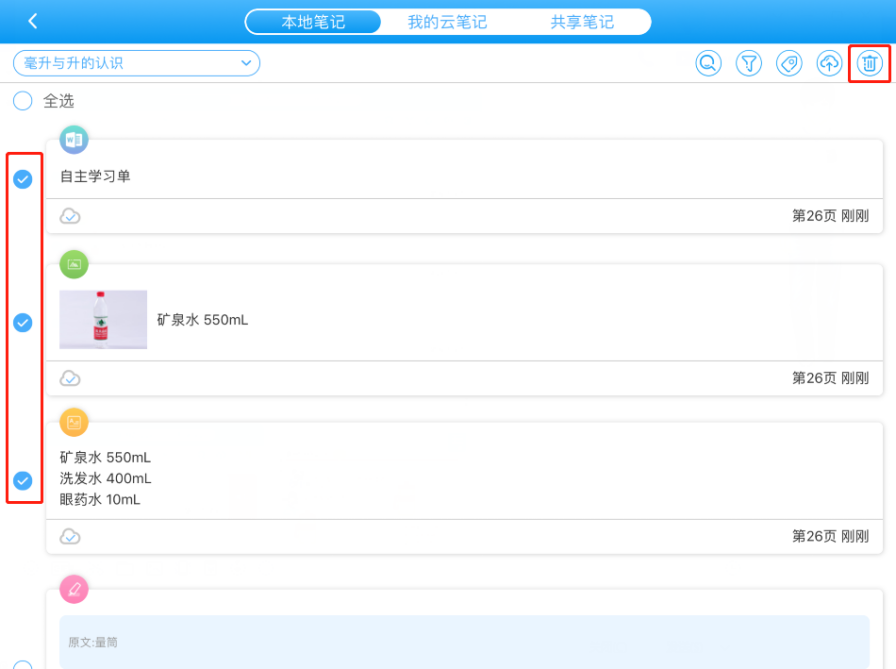This screenshot has width=896, height=669.
Task: Toggle the 全选 select-all radio button
Action: [23, 101]
